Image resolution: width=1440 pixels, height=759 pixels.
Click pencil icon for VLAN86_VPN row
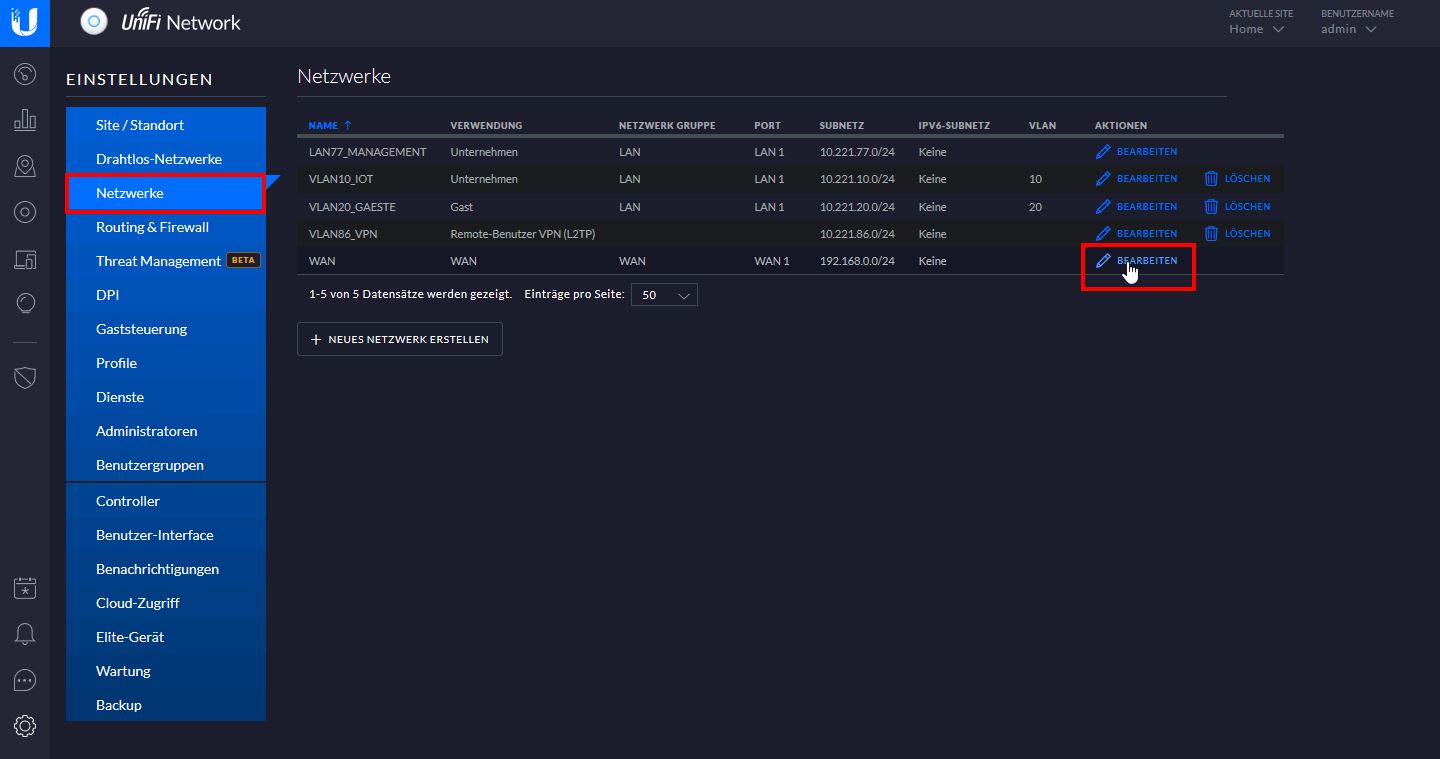[1103, 233]
